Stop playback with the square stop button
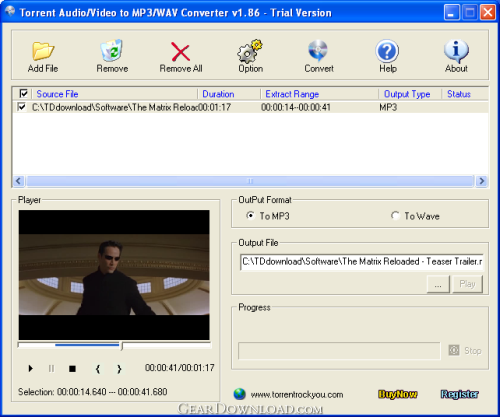 (x=72, y=369)
